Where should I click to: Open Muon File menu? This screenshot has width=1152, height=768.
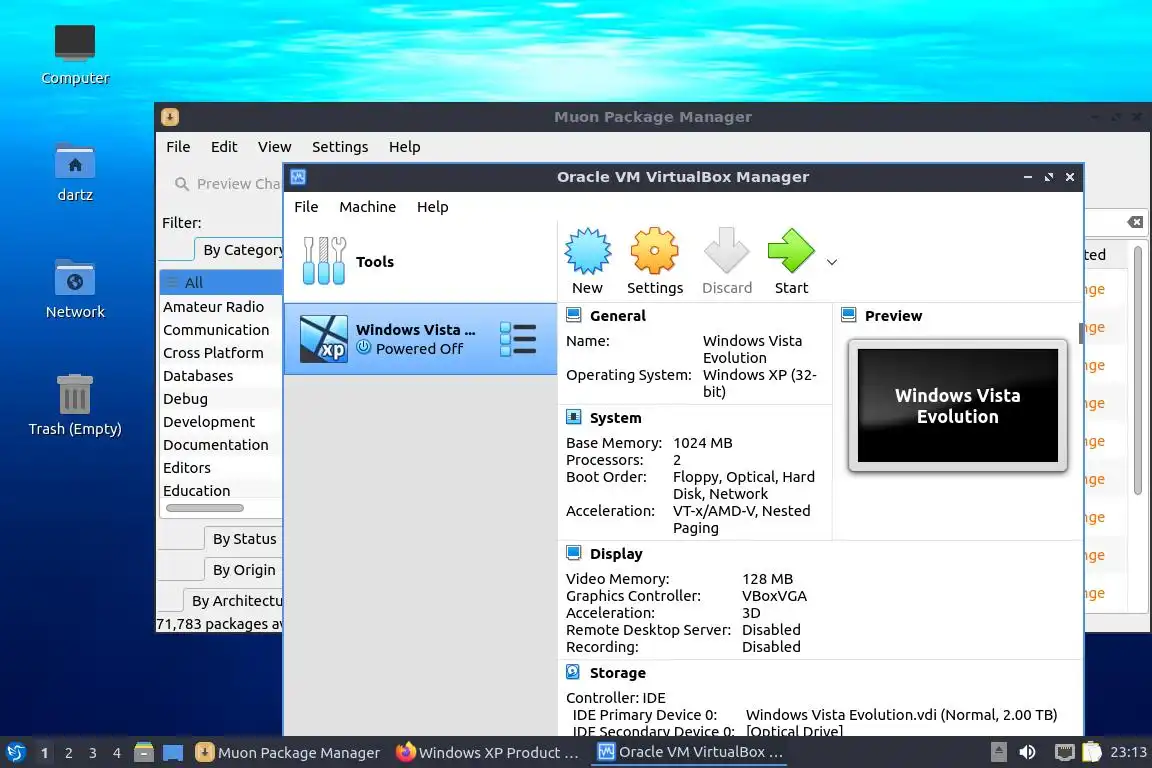click(178, 147)
